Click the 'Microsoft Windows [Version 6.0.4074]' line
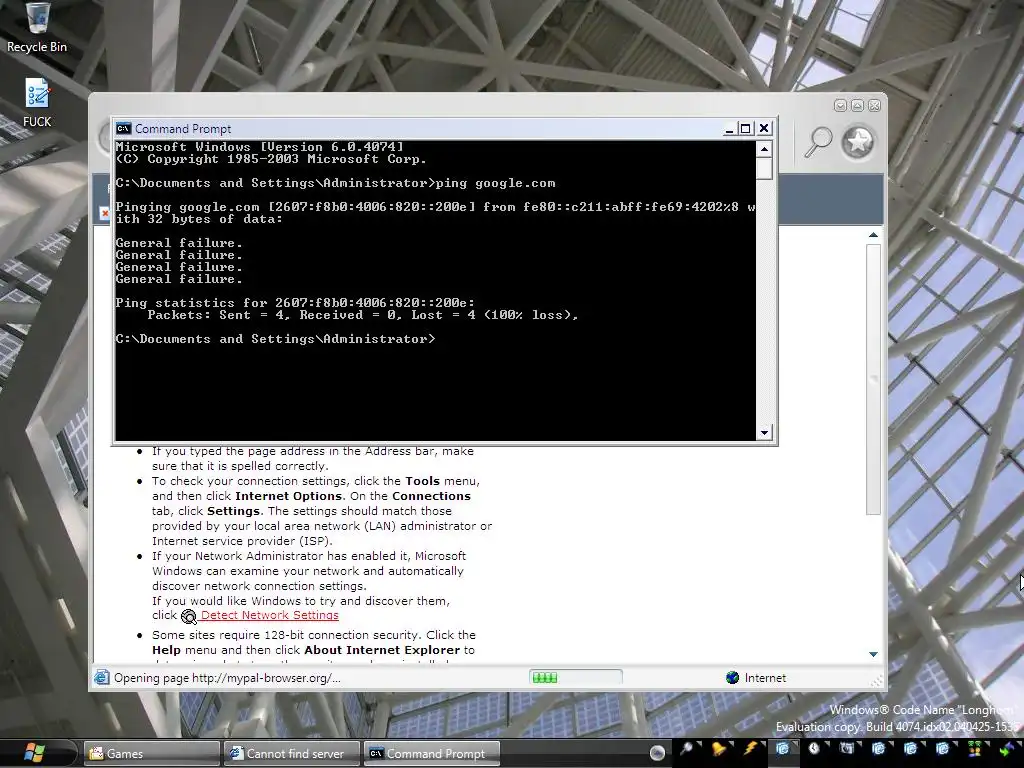 [x=259, y=147]
